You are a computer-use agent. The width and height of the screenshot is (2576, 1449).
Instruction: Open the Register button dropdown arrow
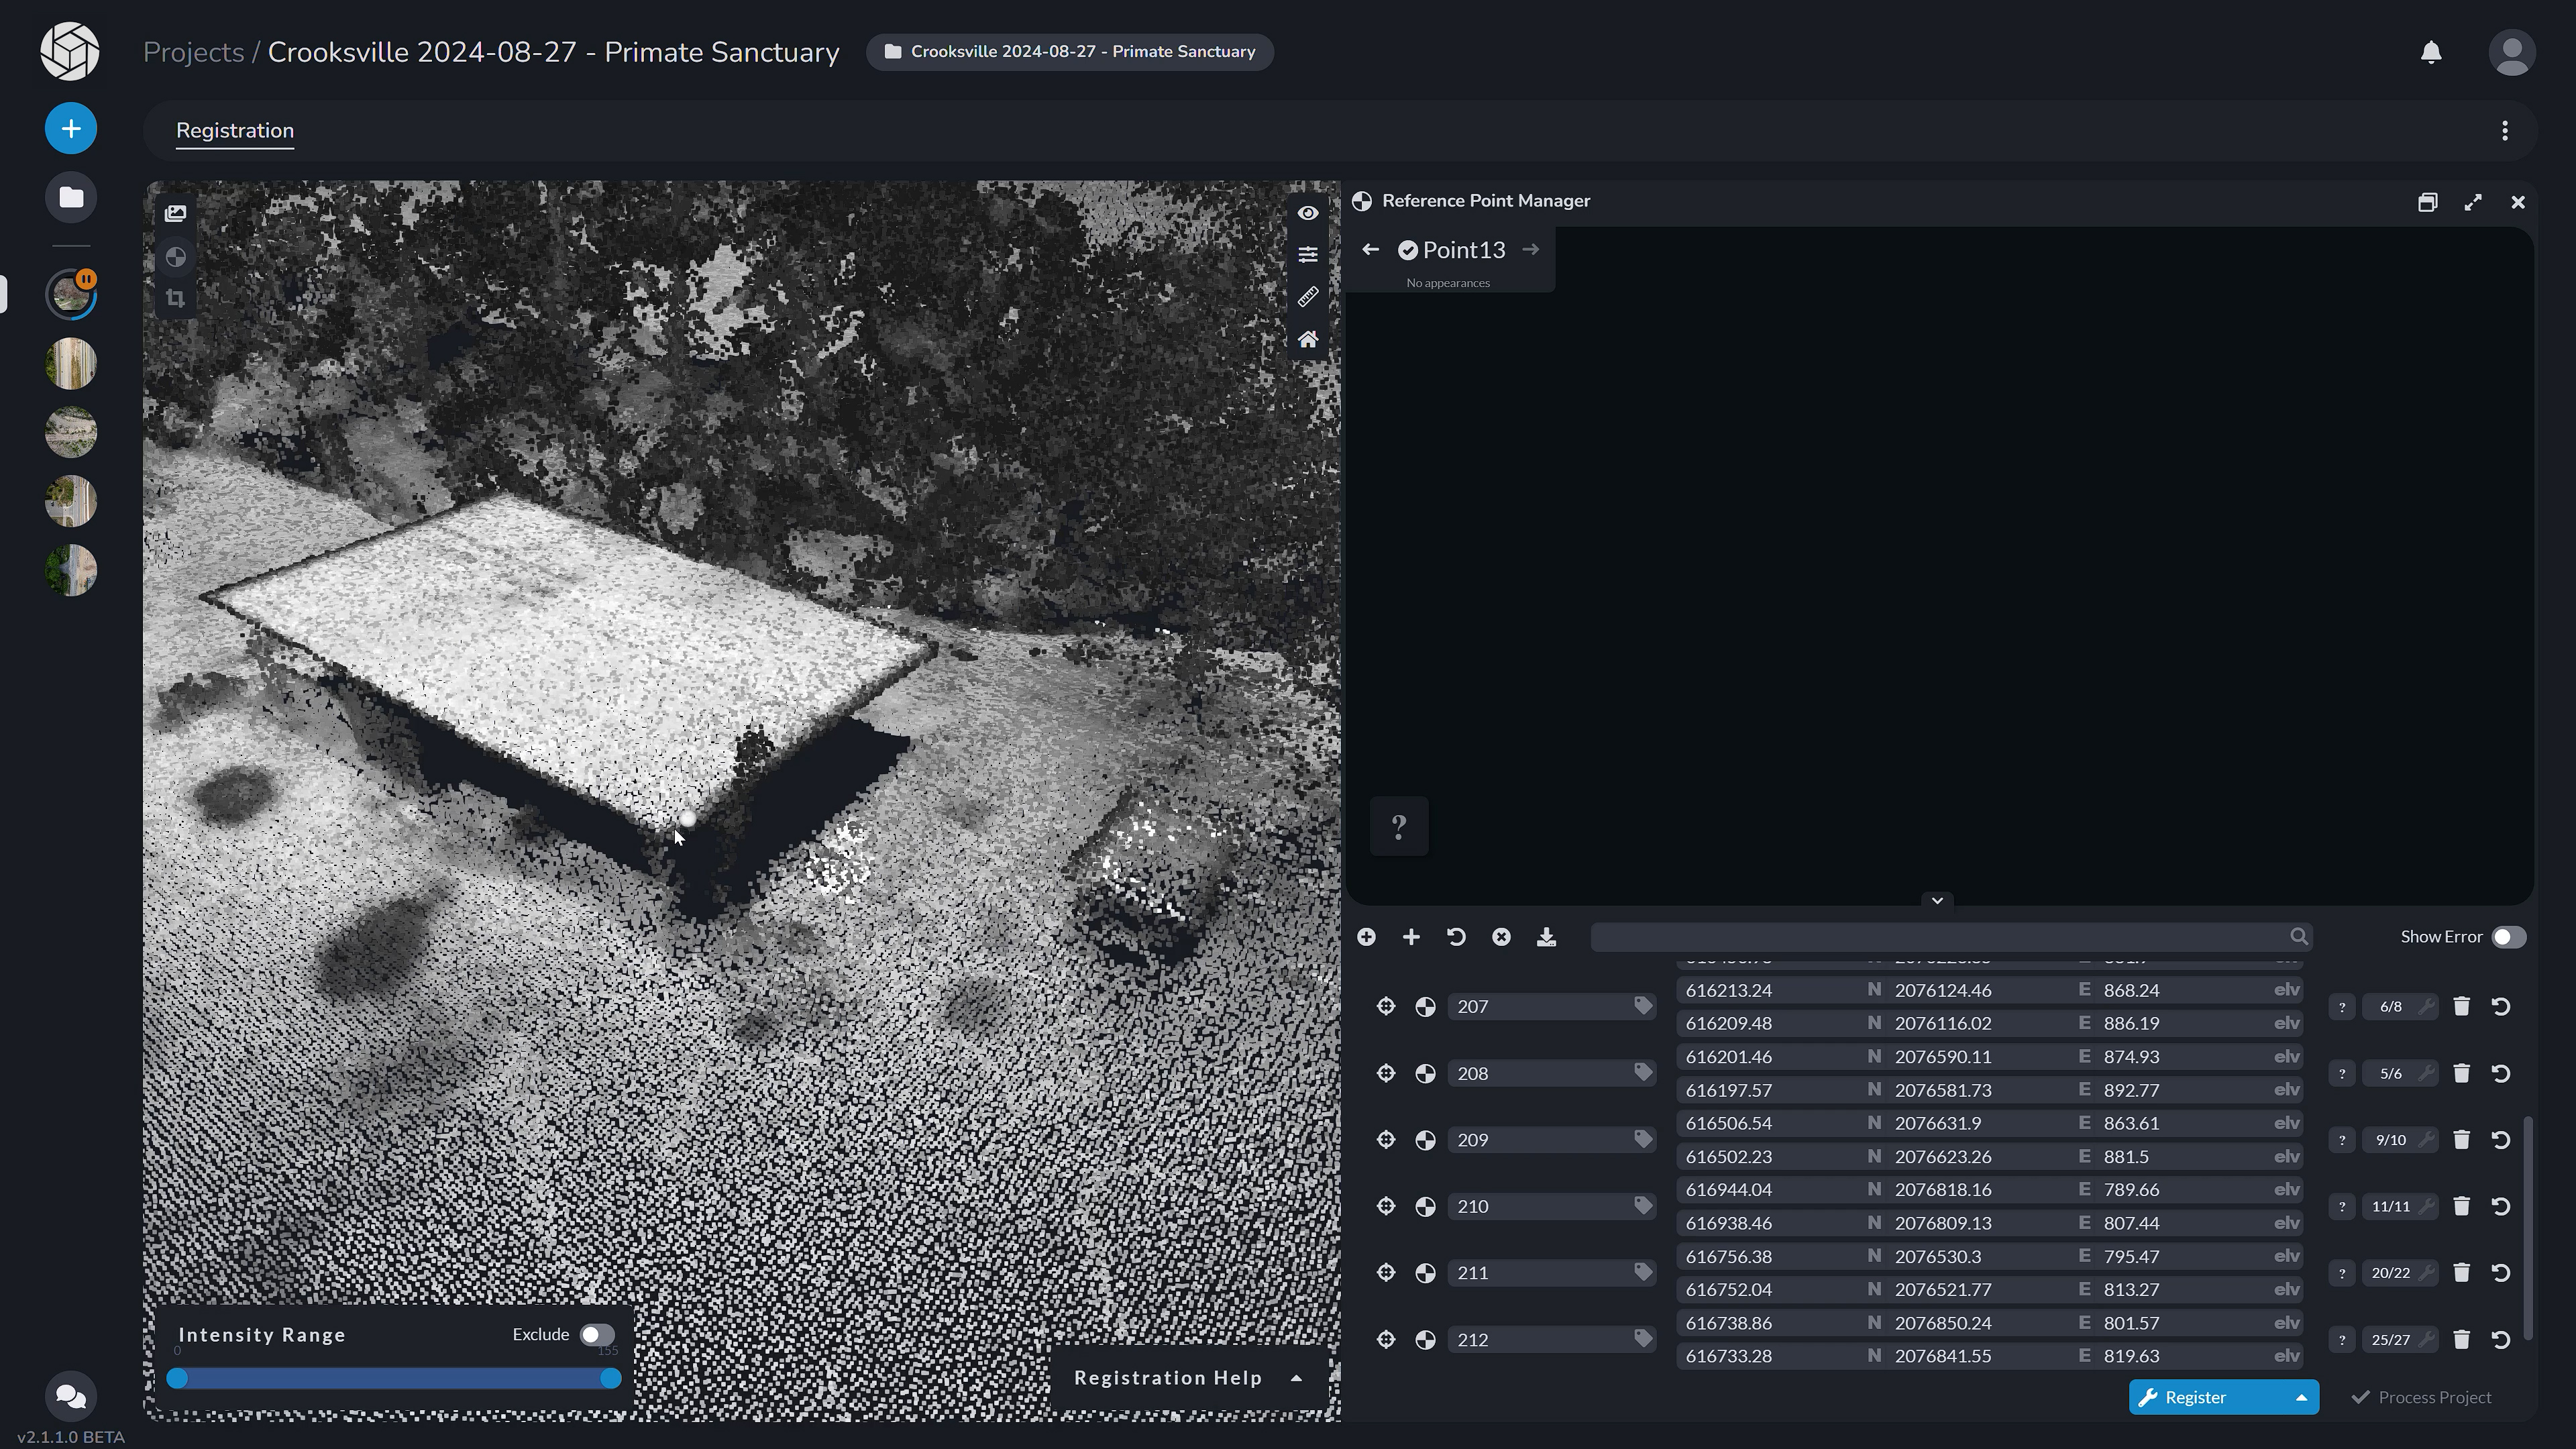click(2300, 1398)
